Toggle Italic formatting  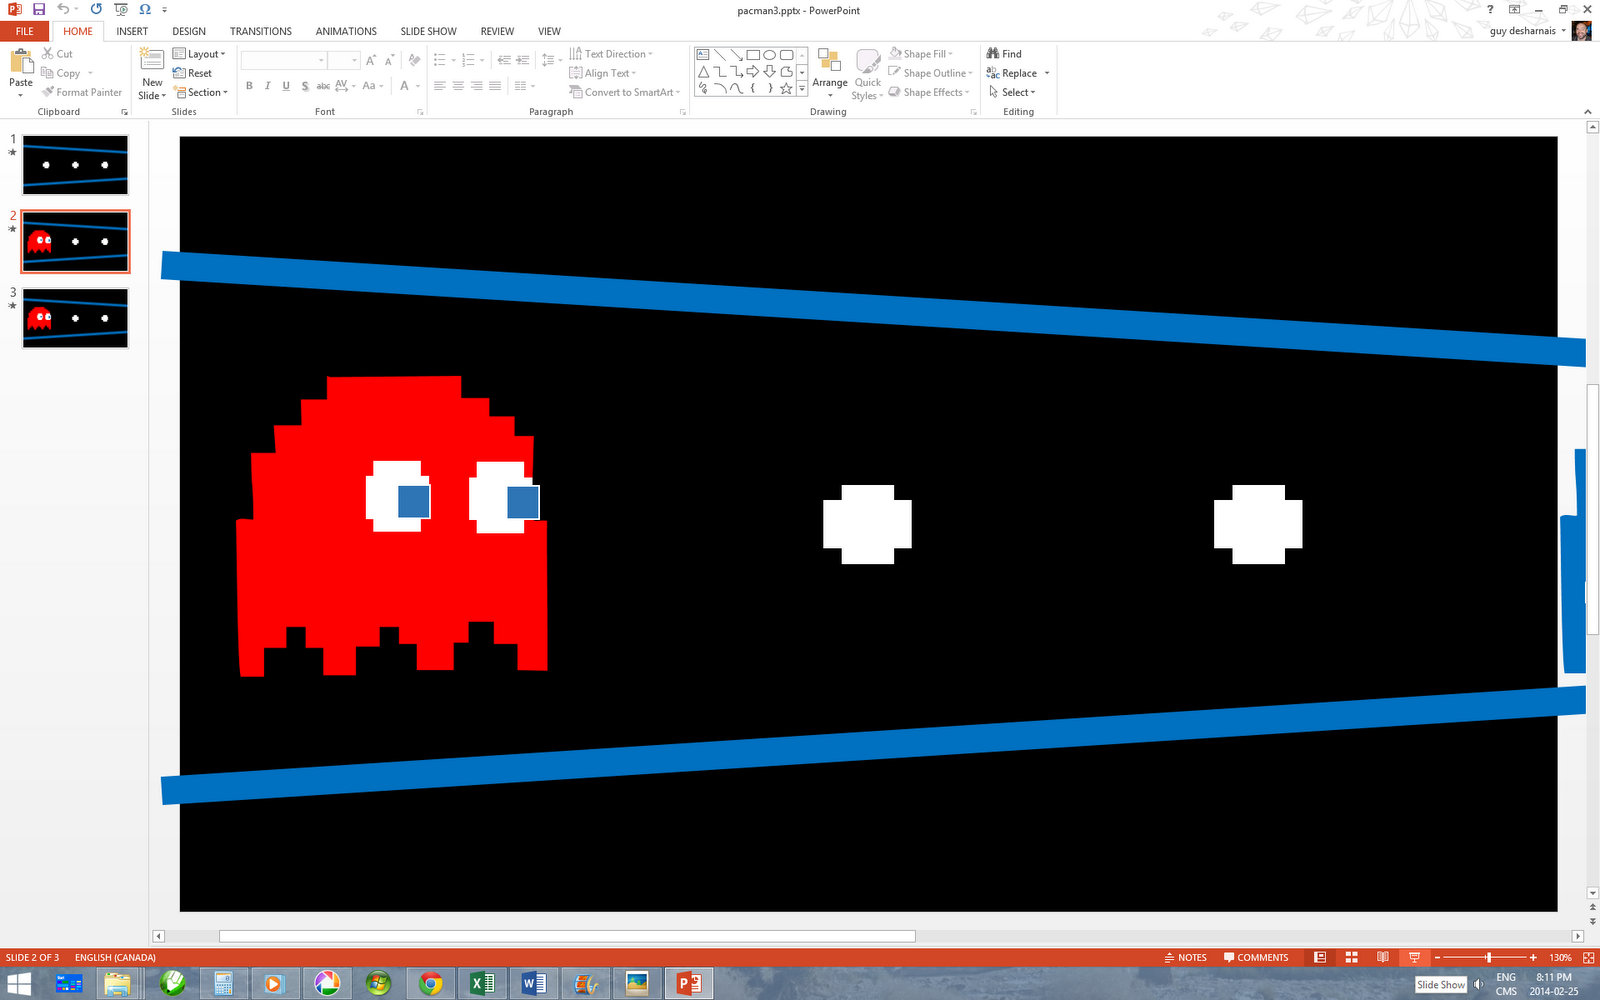[x=267, y=86]
